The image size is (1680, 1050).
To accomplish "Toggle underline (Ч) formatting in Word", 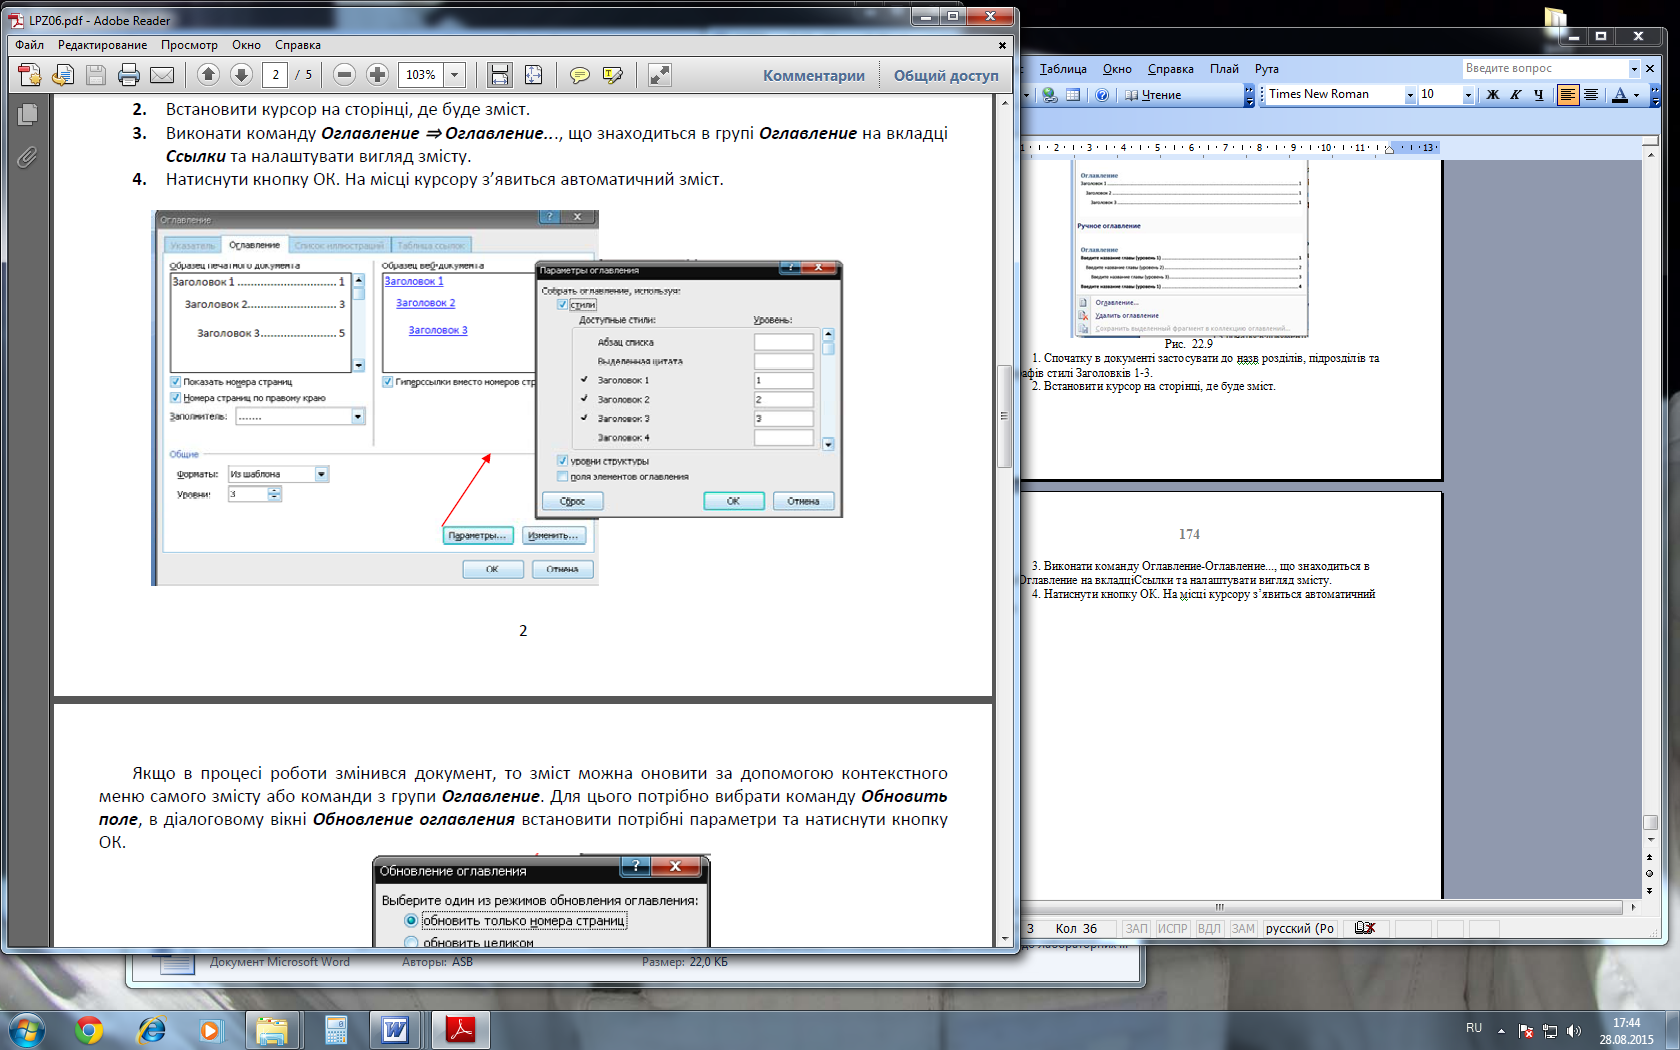I will point(1538,95).
